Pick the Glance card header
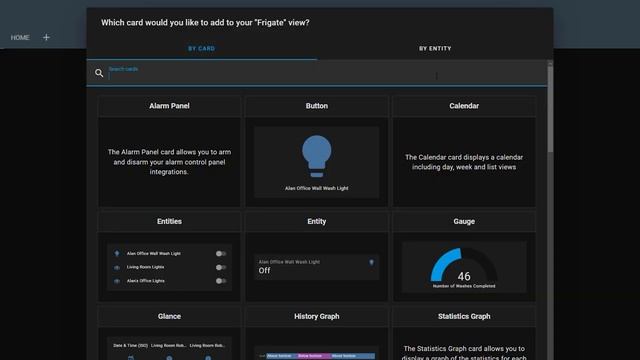 tap(169, 316)
